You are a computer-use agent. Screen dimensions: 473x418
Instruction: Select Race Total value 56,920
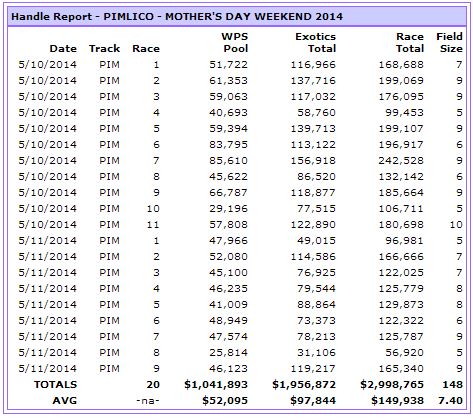coord(404,353)
